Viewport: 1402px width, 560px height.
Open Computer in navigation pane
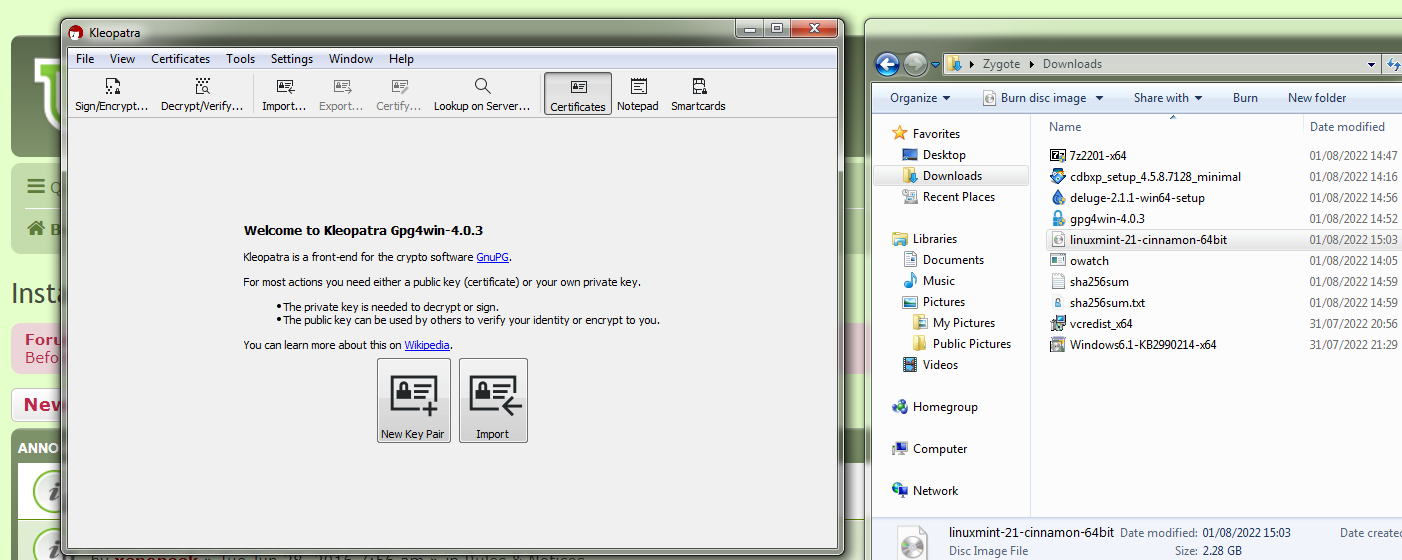point(930,449)
